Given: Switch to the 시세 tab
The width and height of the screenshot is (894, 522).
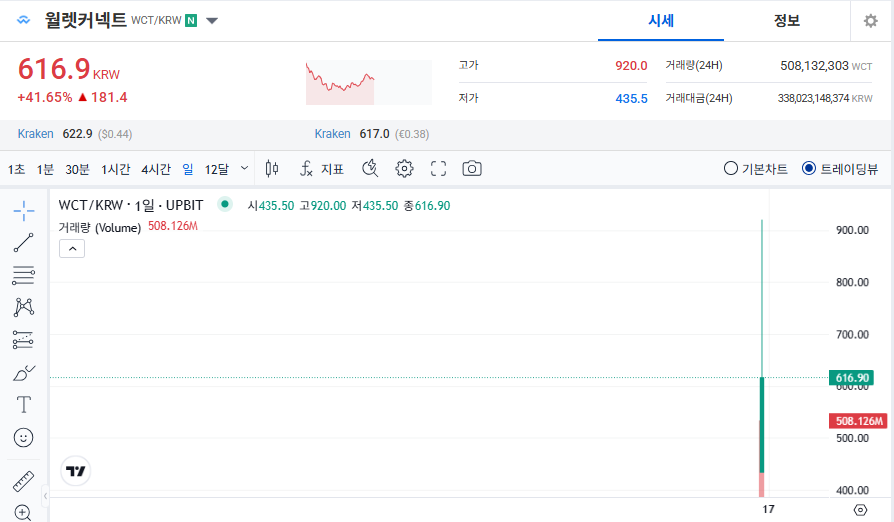Looking at the screenshot, I should point(661,21).
